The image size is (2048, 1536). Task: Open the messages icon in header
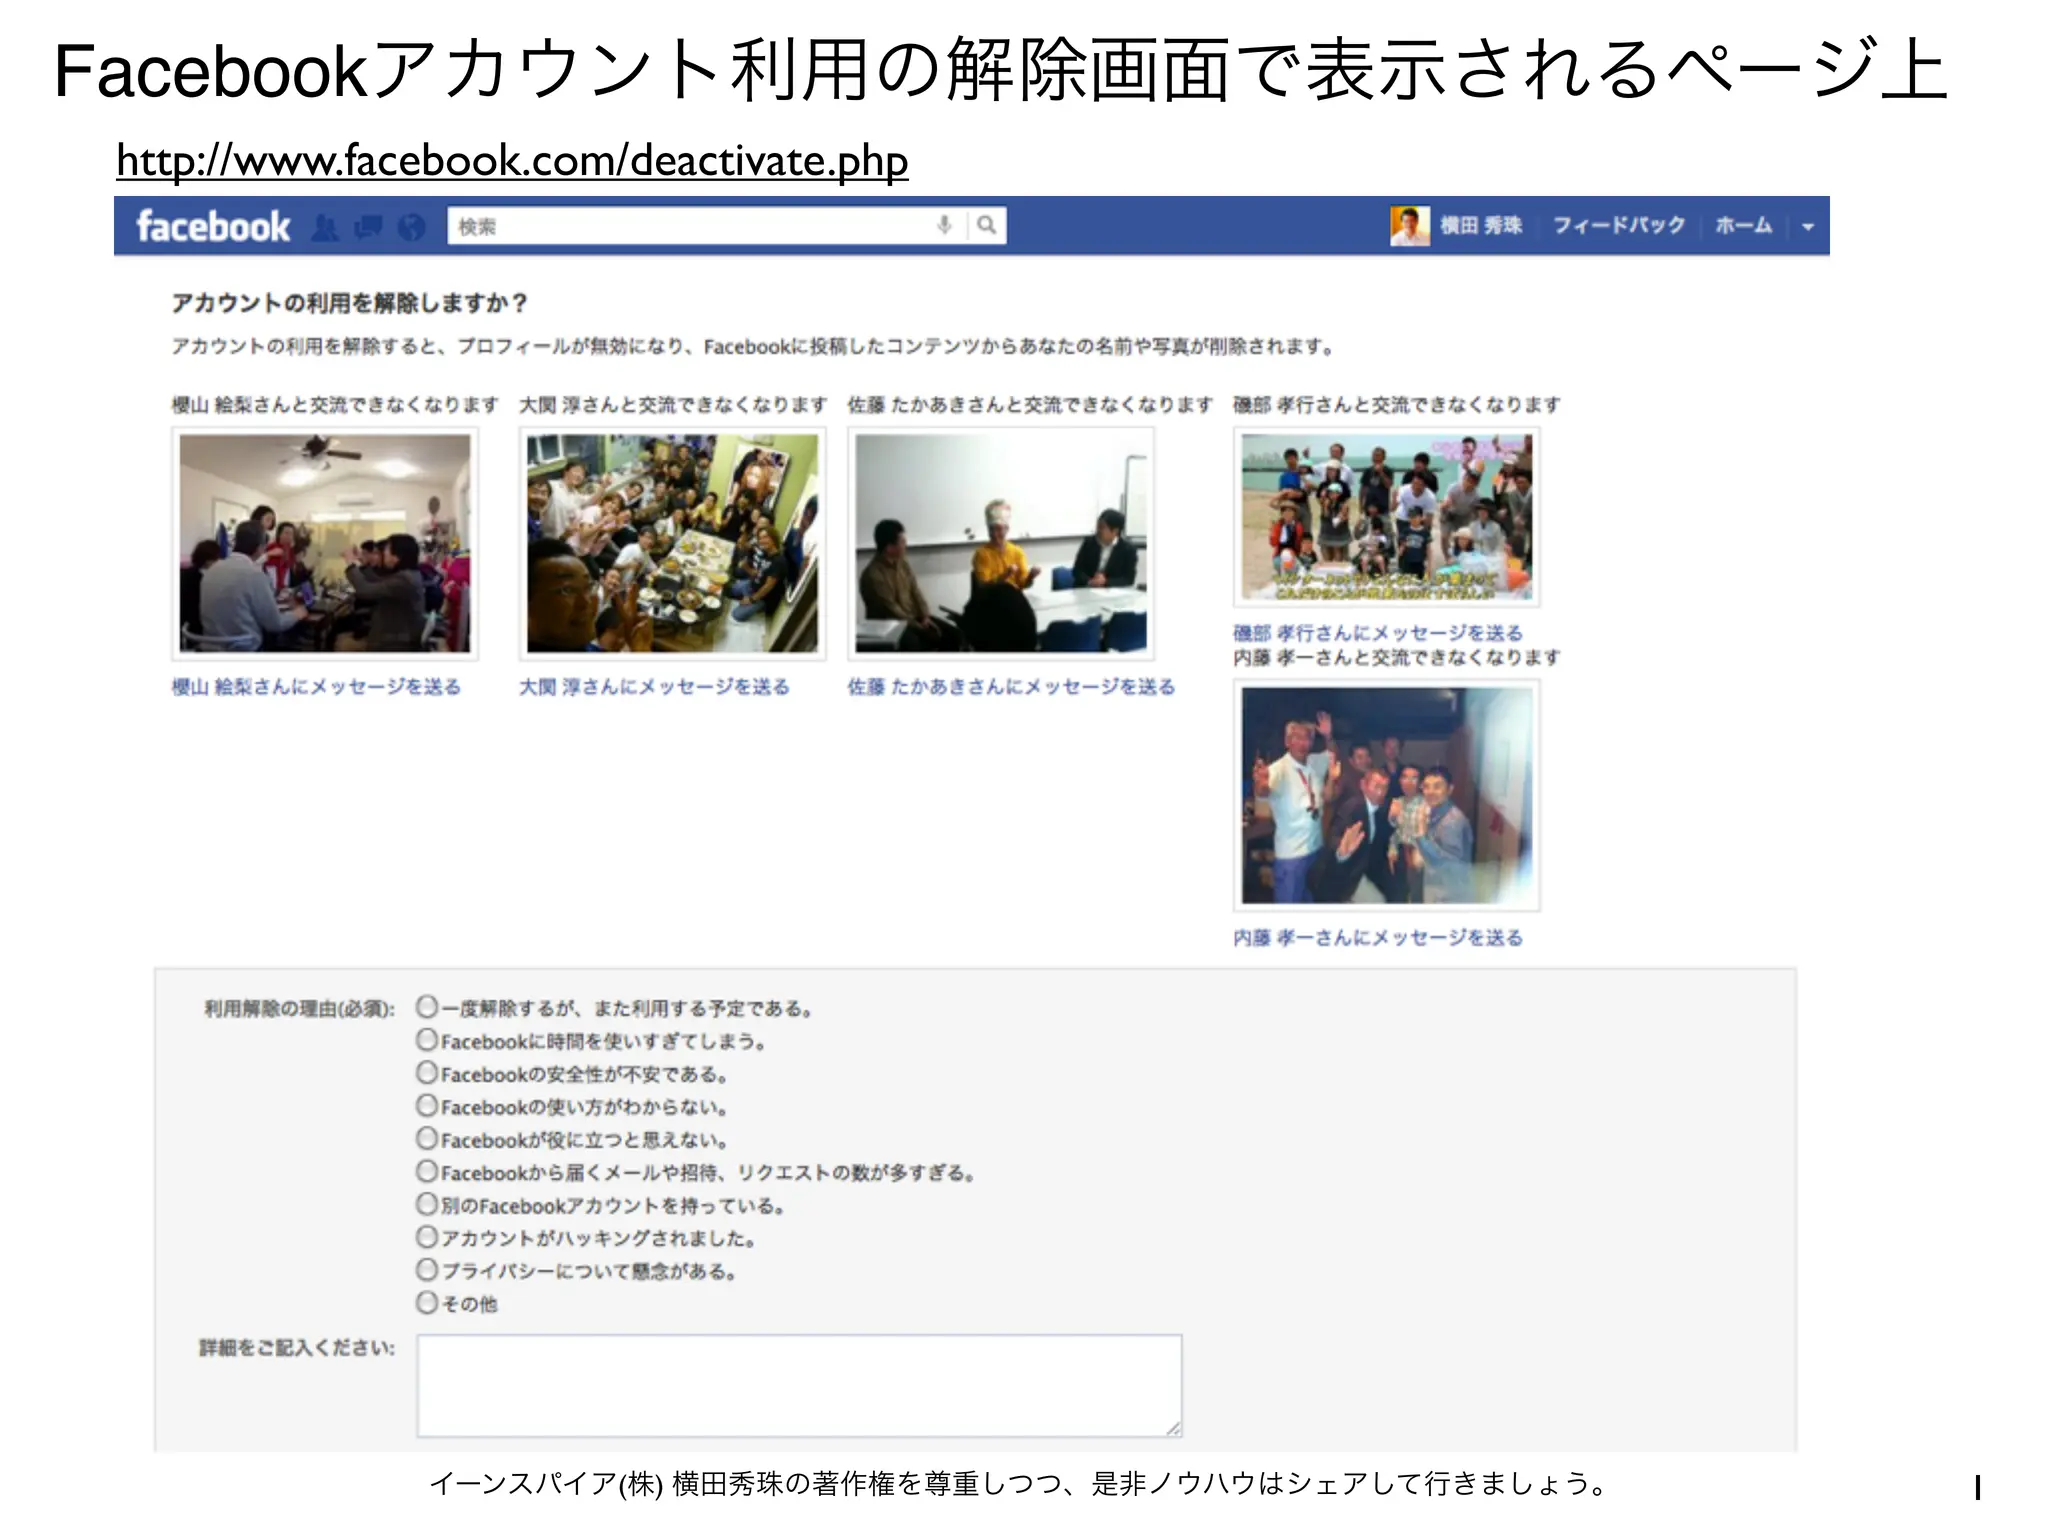pos(368,228)
